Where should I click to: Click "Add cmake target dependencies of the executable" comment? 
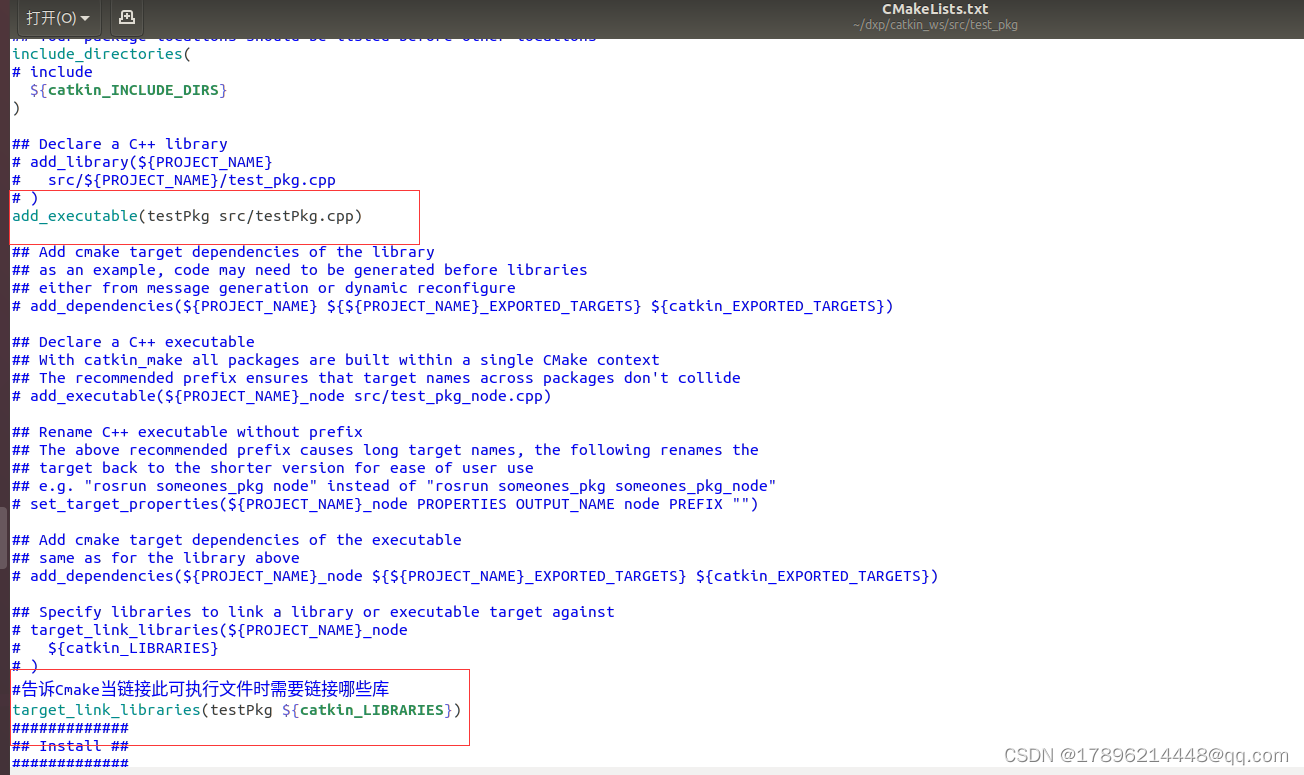[x=237, y=540]
